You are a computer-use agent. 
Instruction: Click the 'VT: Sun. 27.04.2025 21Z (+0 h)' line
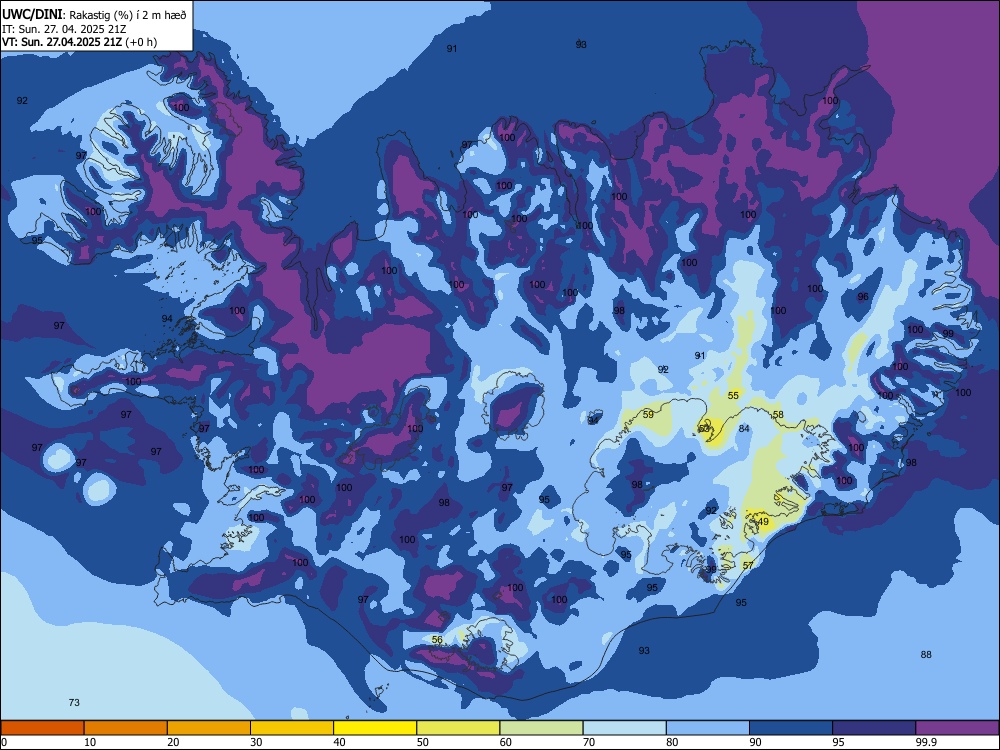click(x=80, y=42)
